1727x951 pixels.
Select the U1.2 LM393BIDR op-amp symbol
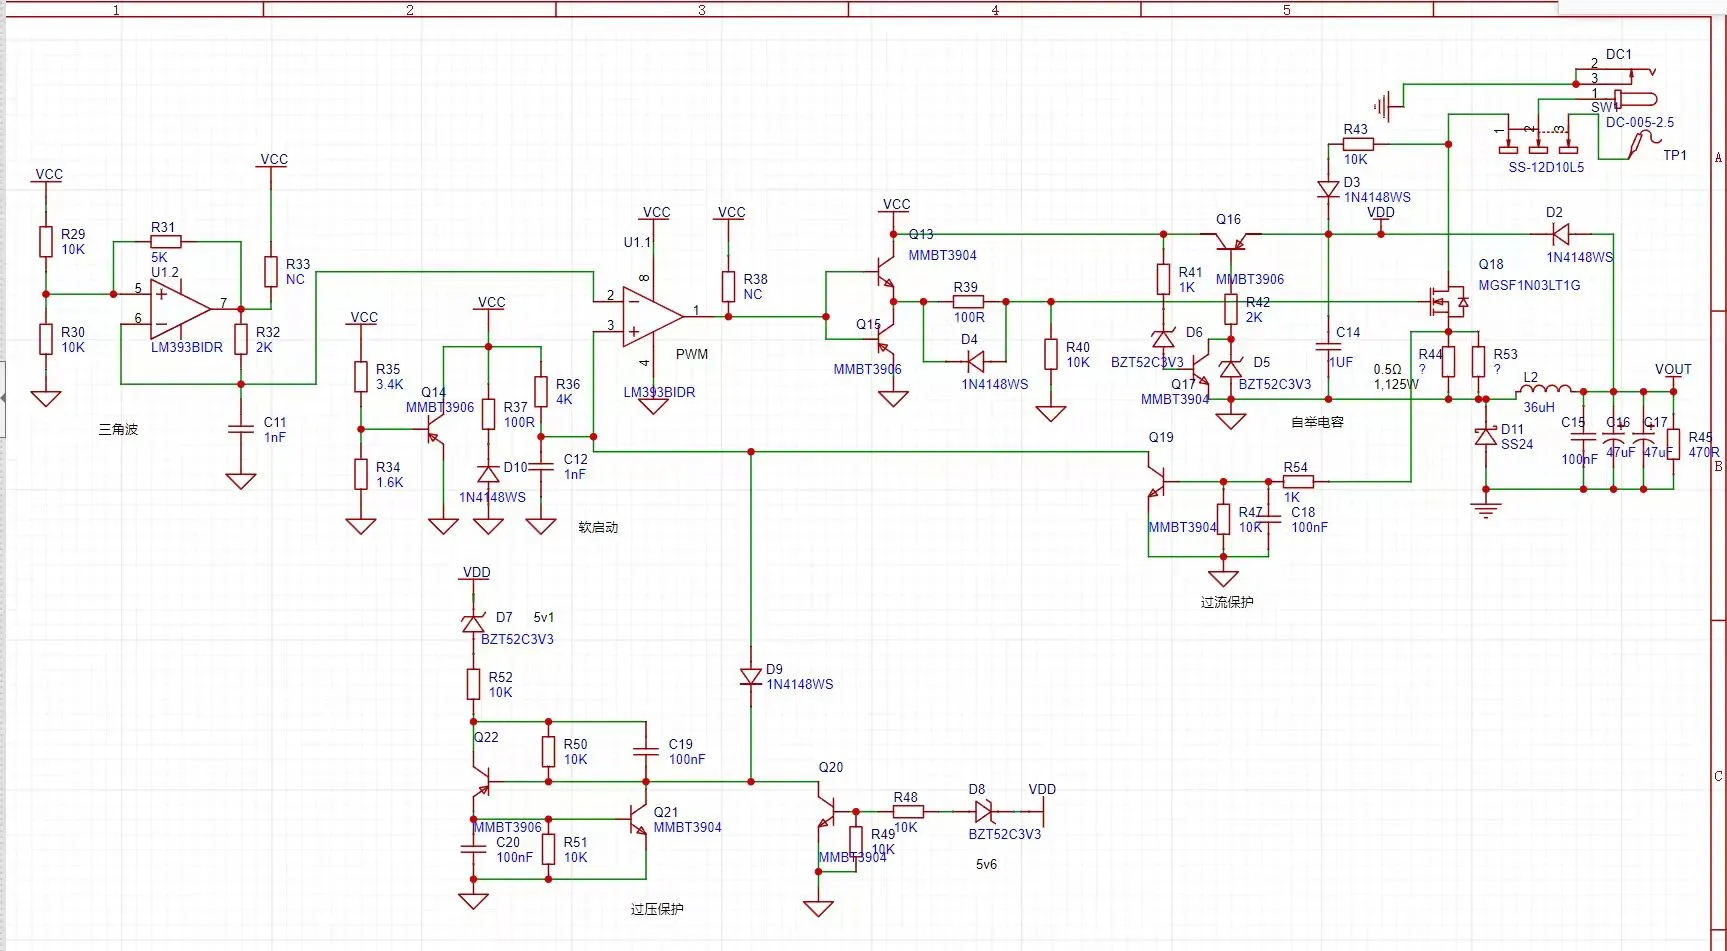pos(178,309)
